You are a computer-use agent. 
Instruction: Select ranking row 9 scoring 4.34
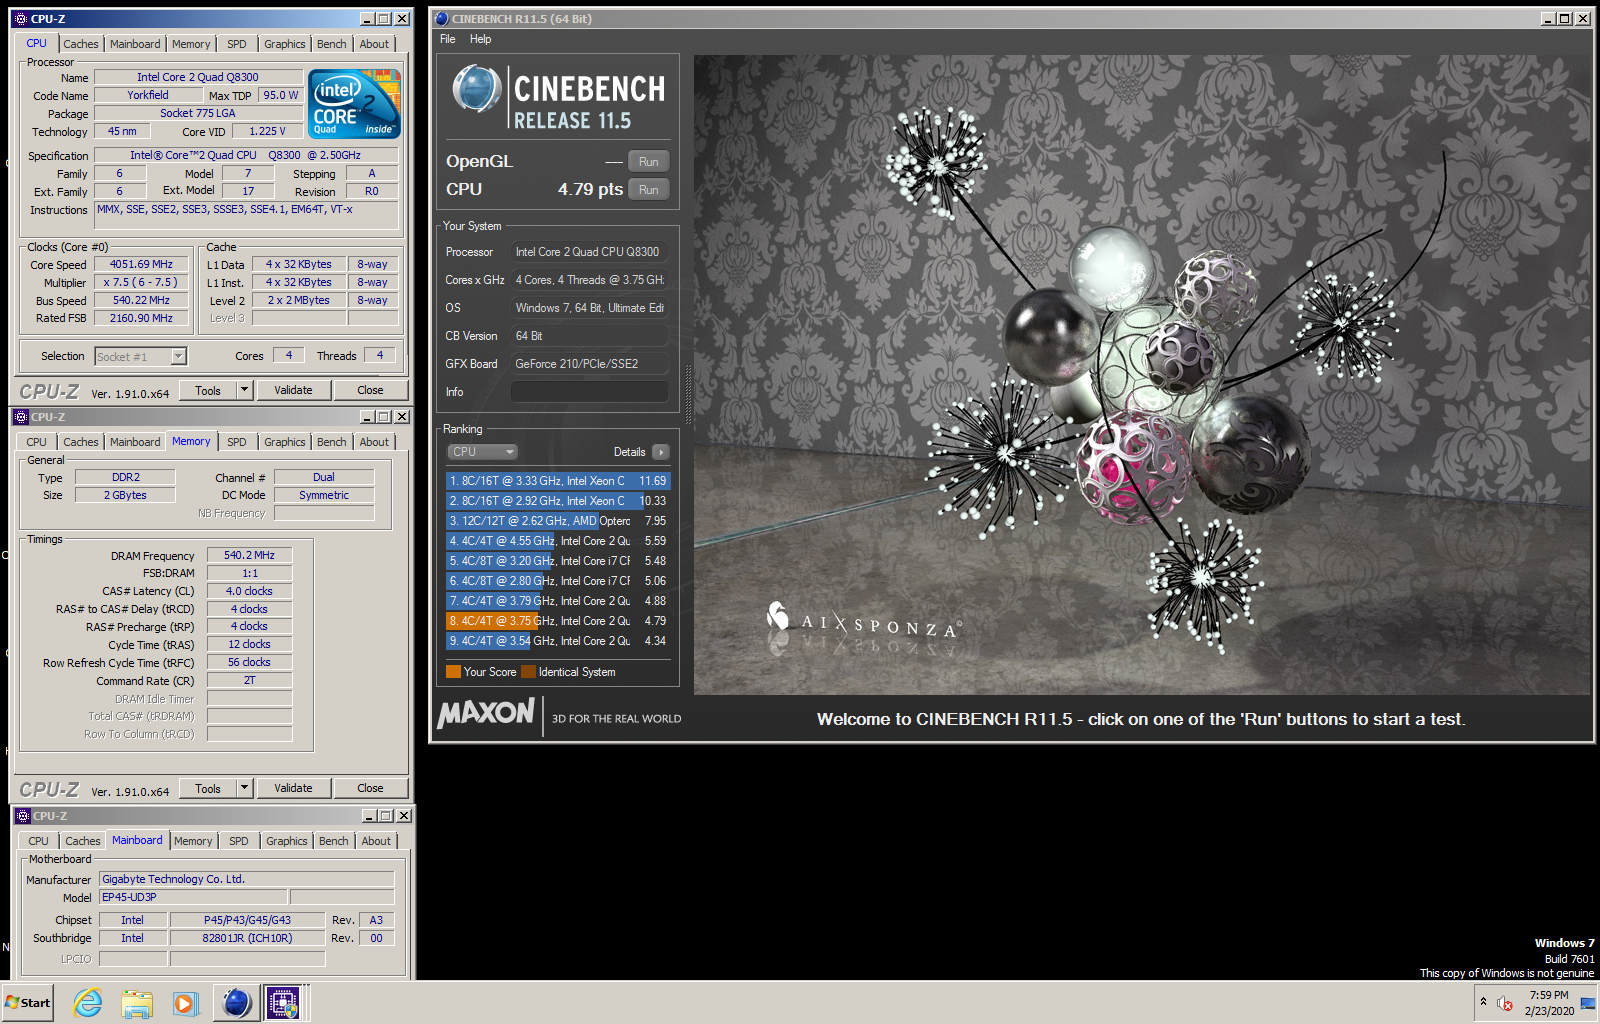(558, 641)
